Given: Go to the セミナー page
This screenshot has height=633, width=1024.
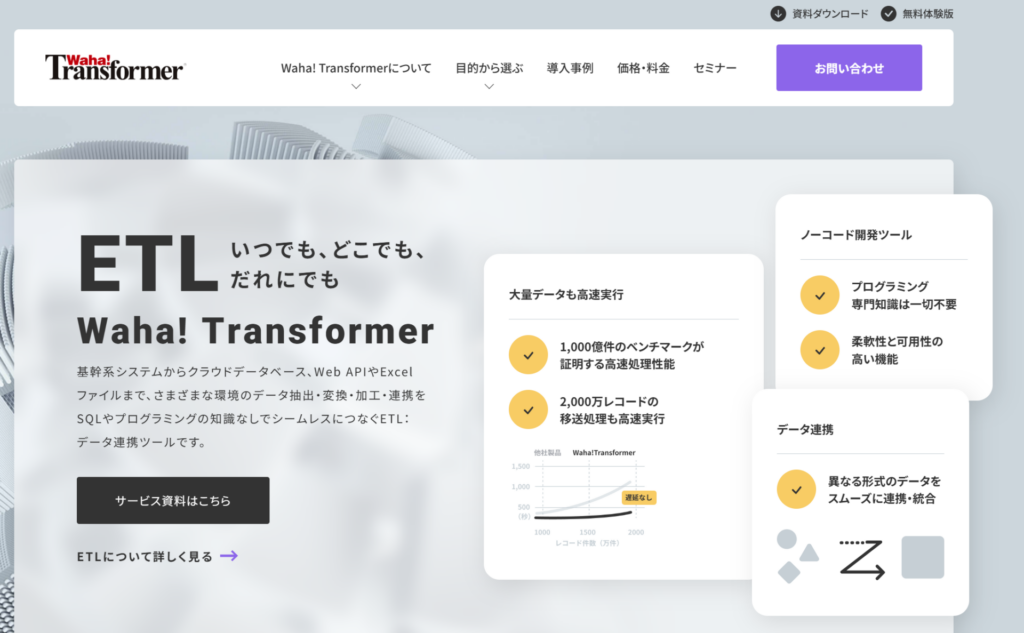Looking at the screenshot, I should point(714,68).
